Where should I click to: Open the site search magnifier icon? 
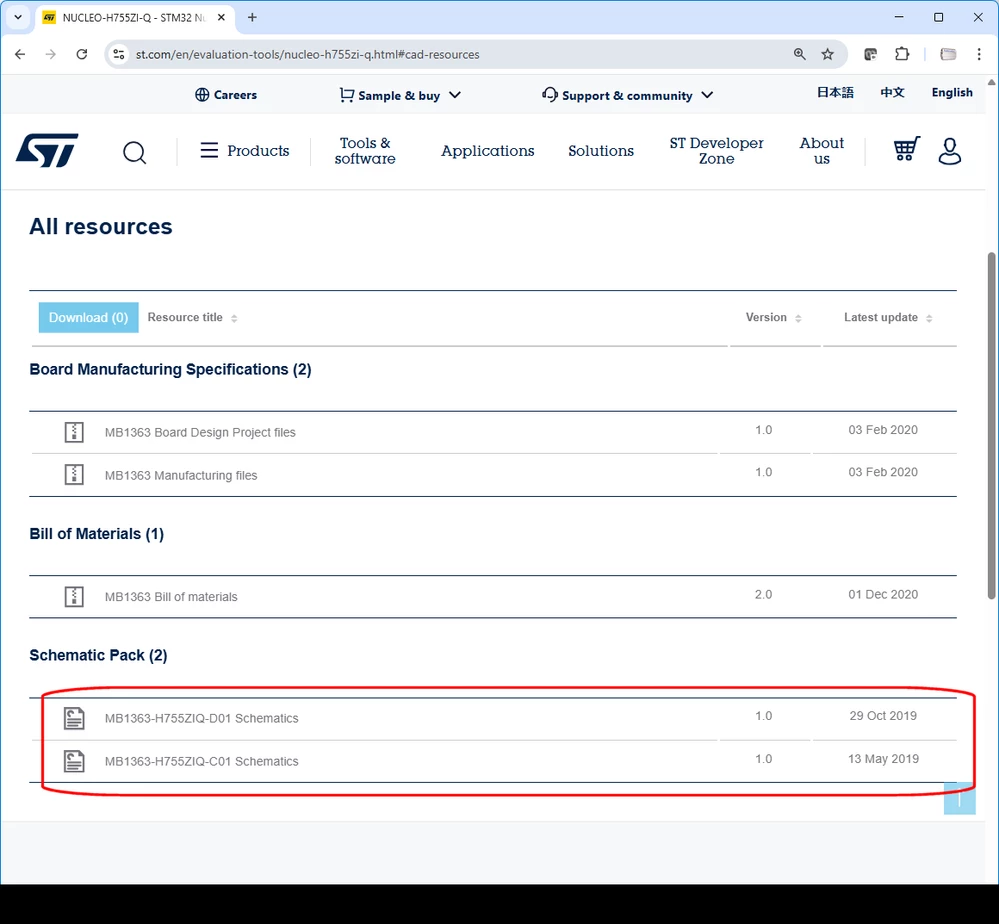pyautogui.click(x=134, y=152)
